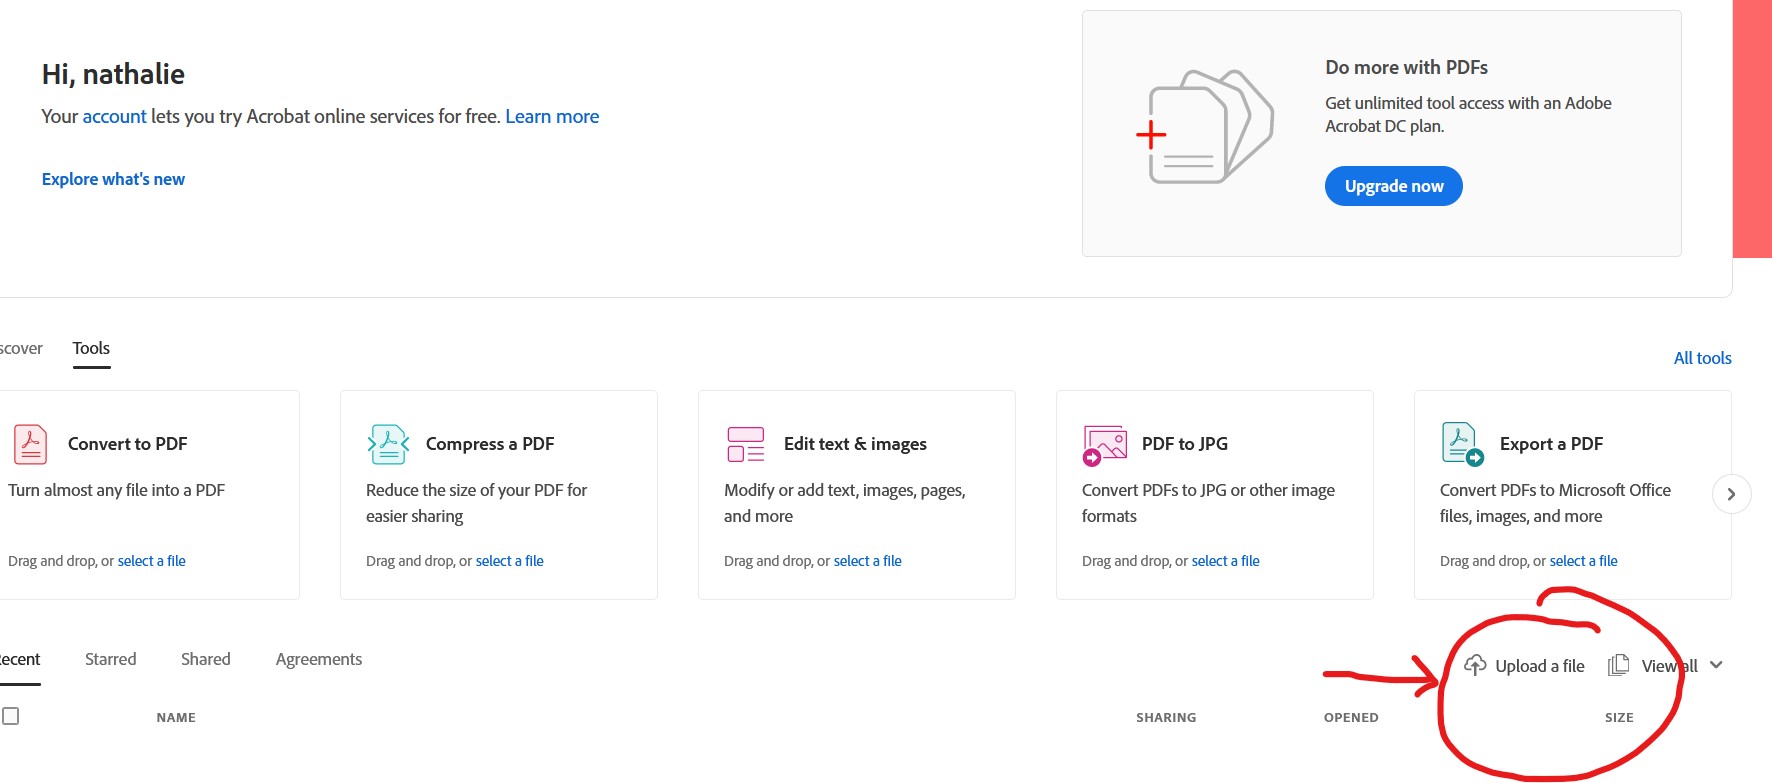1772x783 pixels.
Task: Click the Do more with PDFs heading
Action: [1406, 67]
